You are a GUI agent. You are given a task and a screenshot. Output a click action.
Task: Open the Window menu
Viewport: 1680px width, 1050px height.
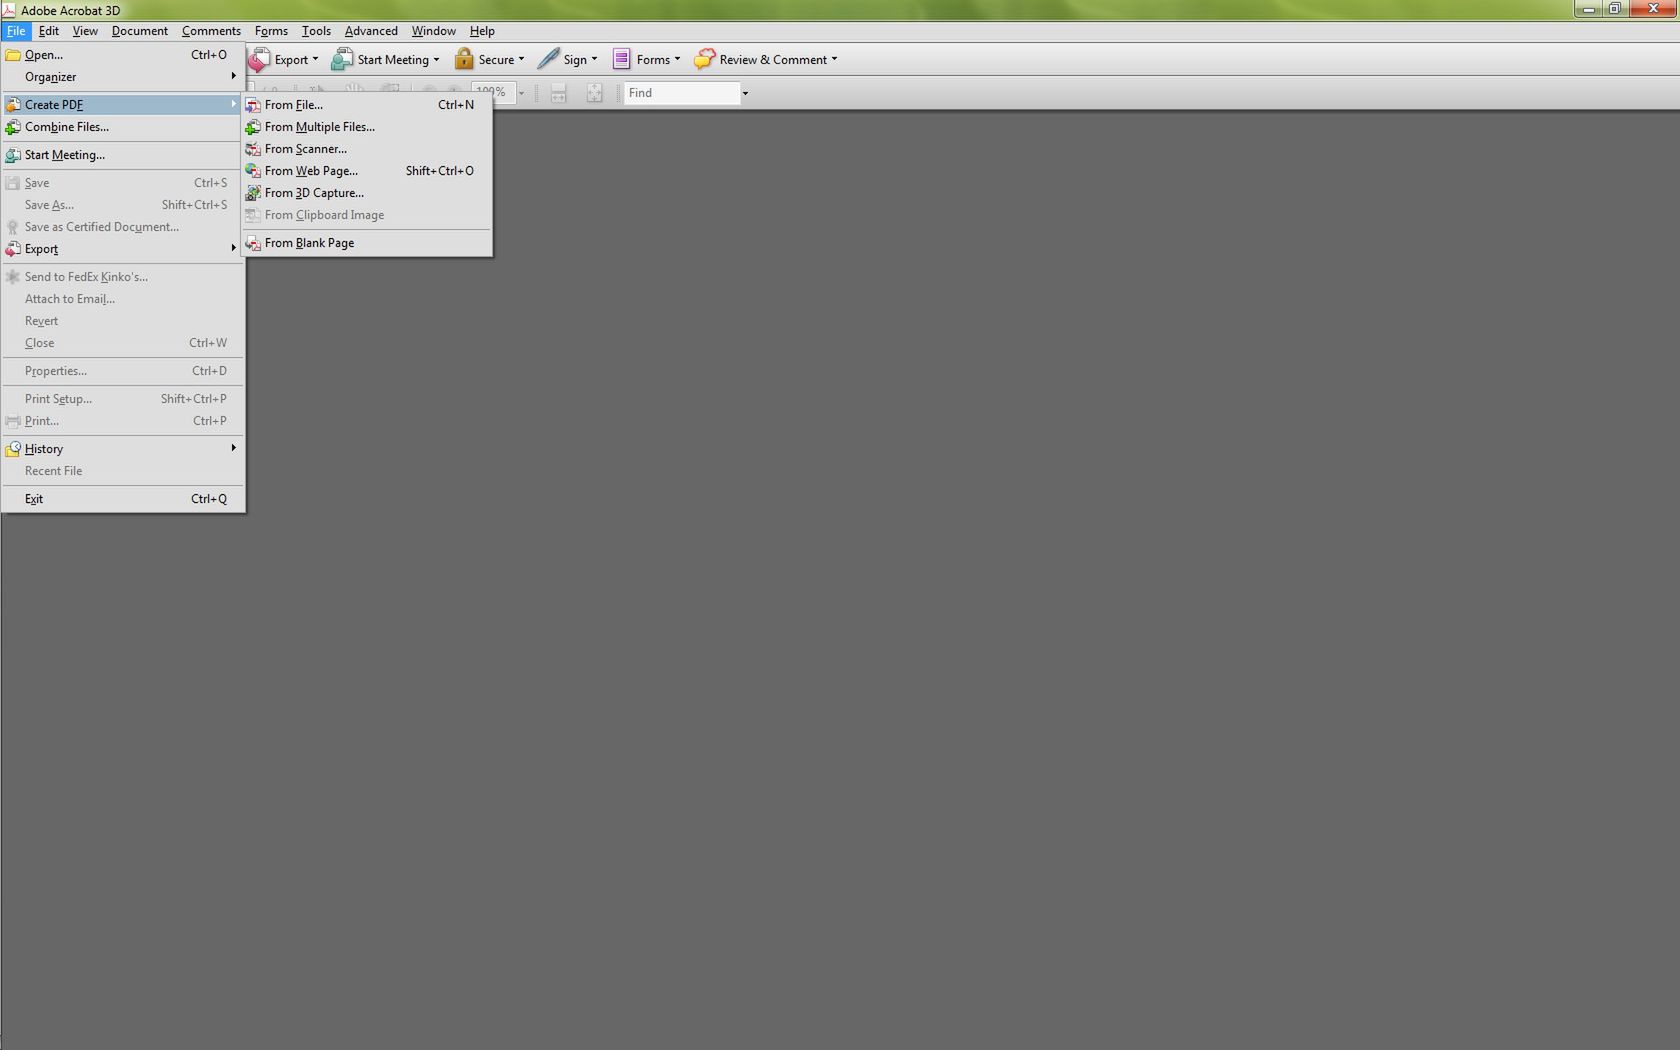pos(434,31)
